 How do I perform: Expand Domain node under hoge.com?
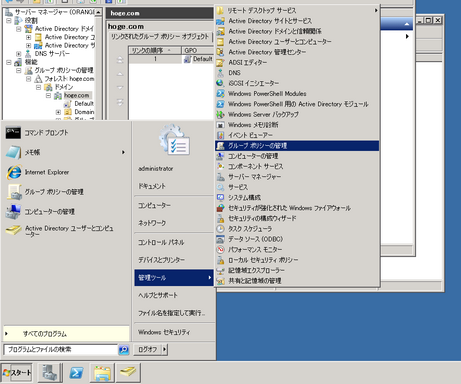click(x=58, y=112)
